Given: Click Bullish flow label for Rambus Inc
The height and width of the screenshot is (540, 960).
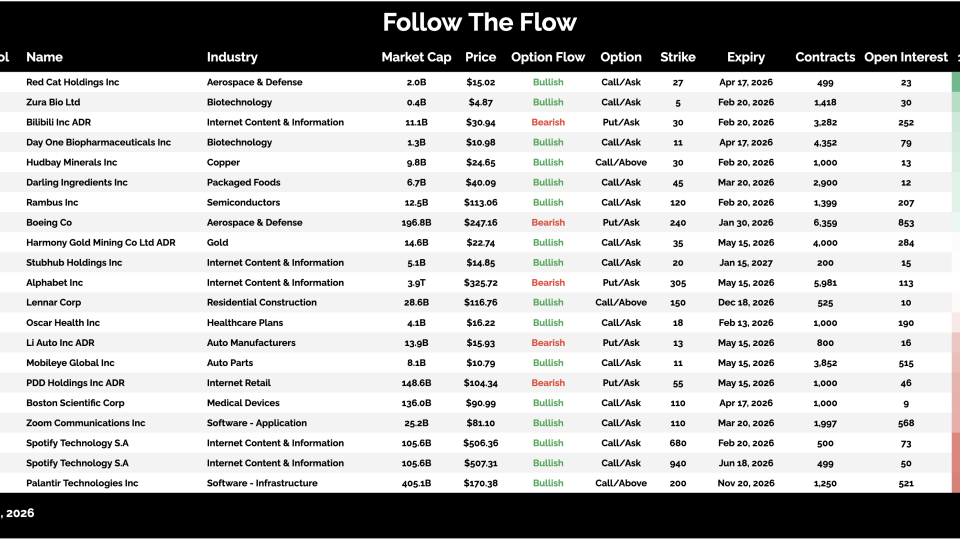Looking at the screenshot, I should point(548,202).
